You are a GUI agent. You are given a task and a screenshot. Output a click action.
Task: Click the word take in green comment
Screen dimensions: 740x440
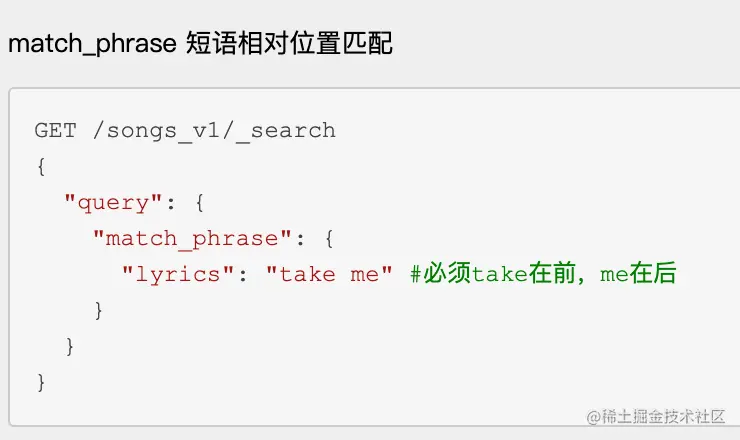tap(499, 274)
